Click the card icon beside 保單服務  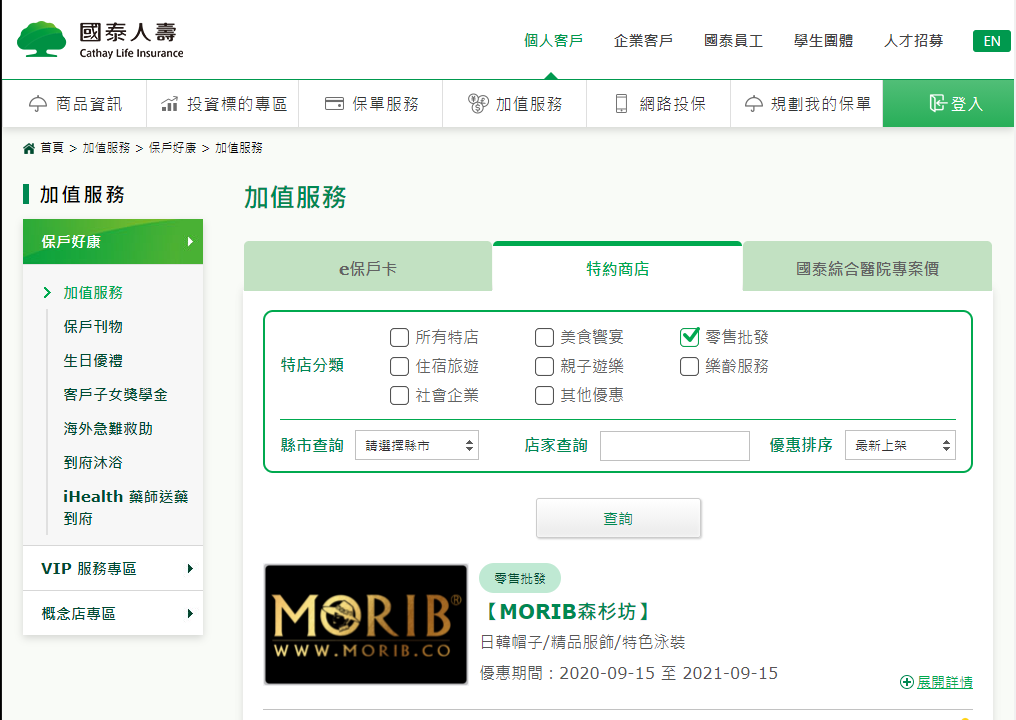[x=334, y=104]
